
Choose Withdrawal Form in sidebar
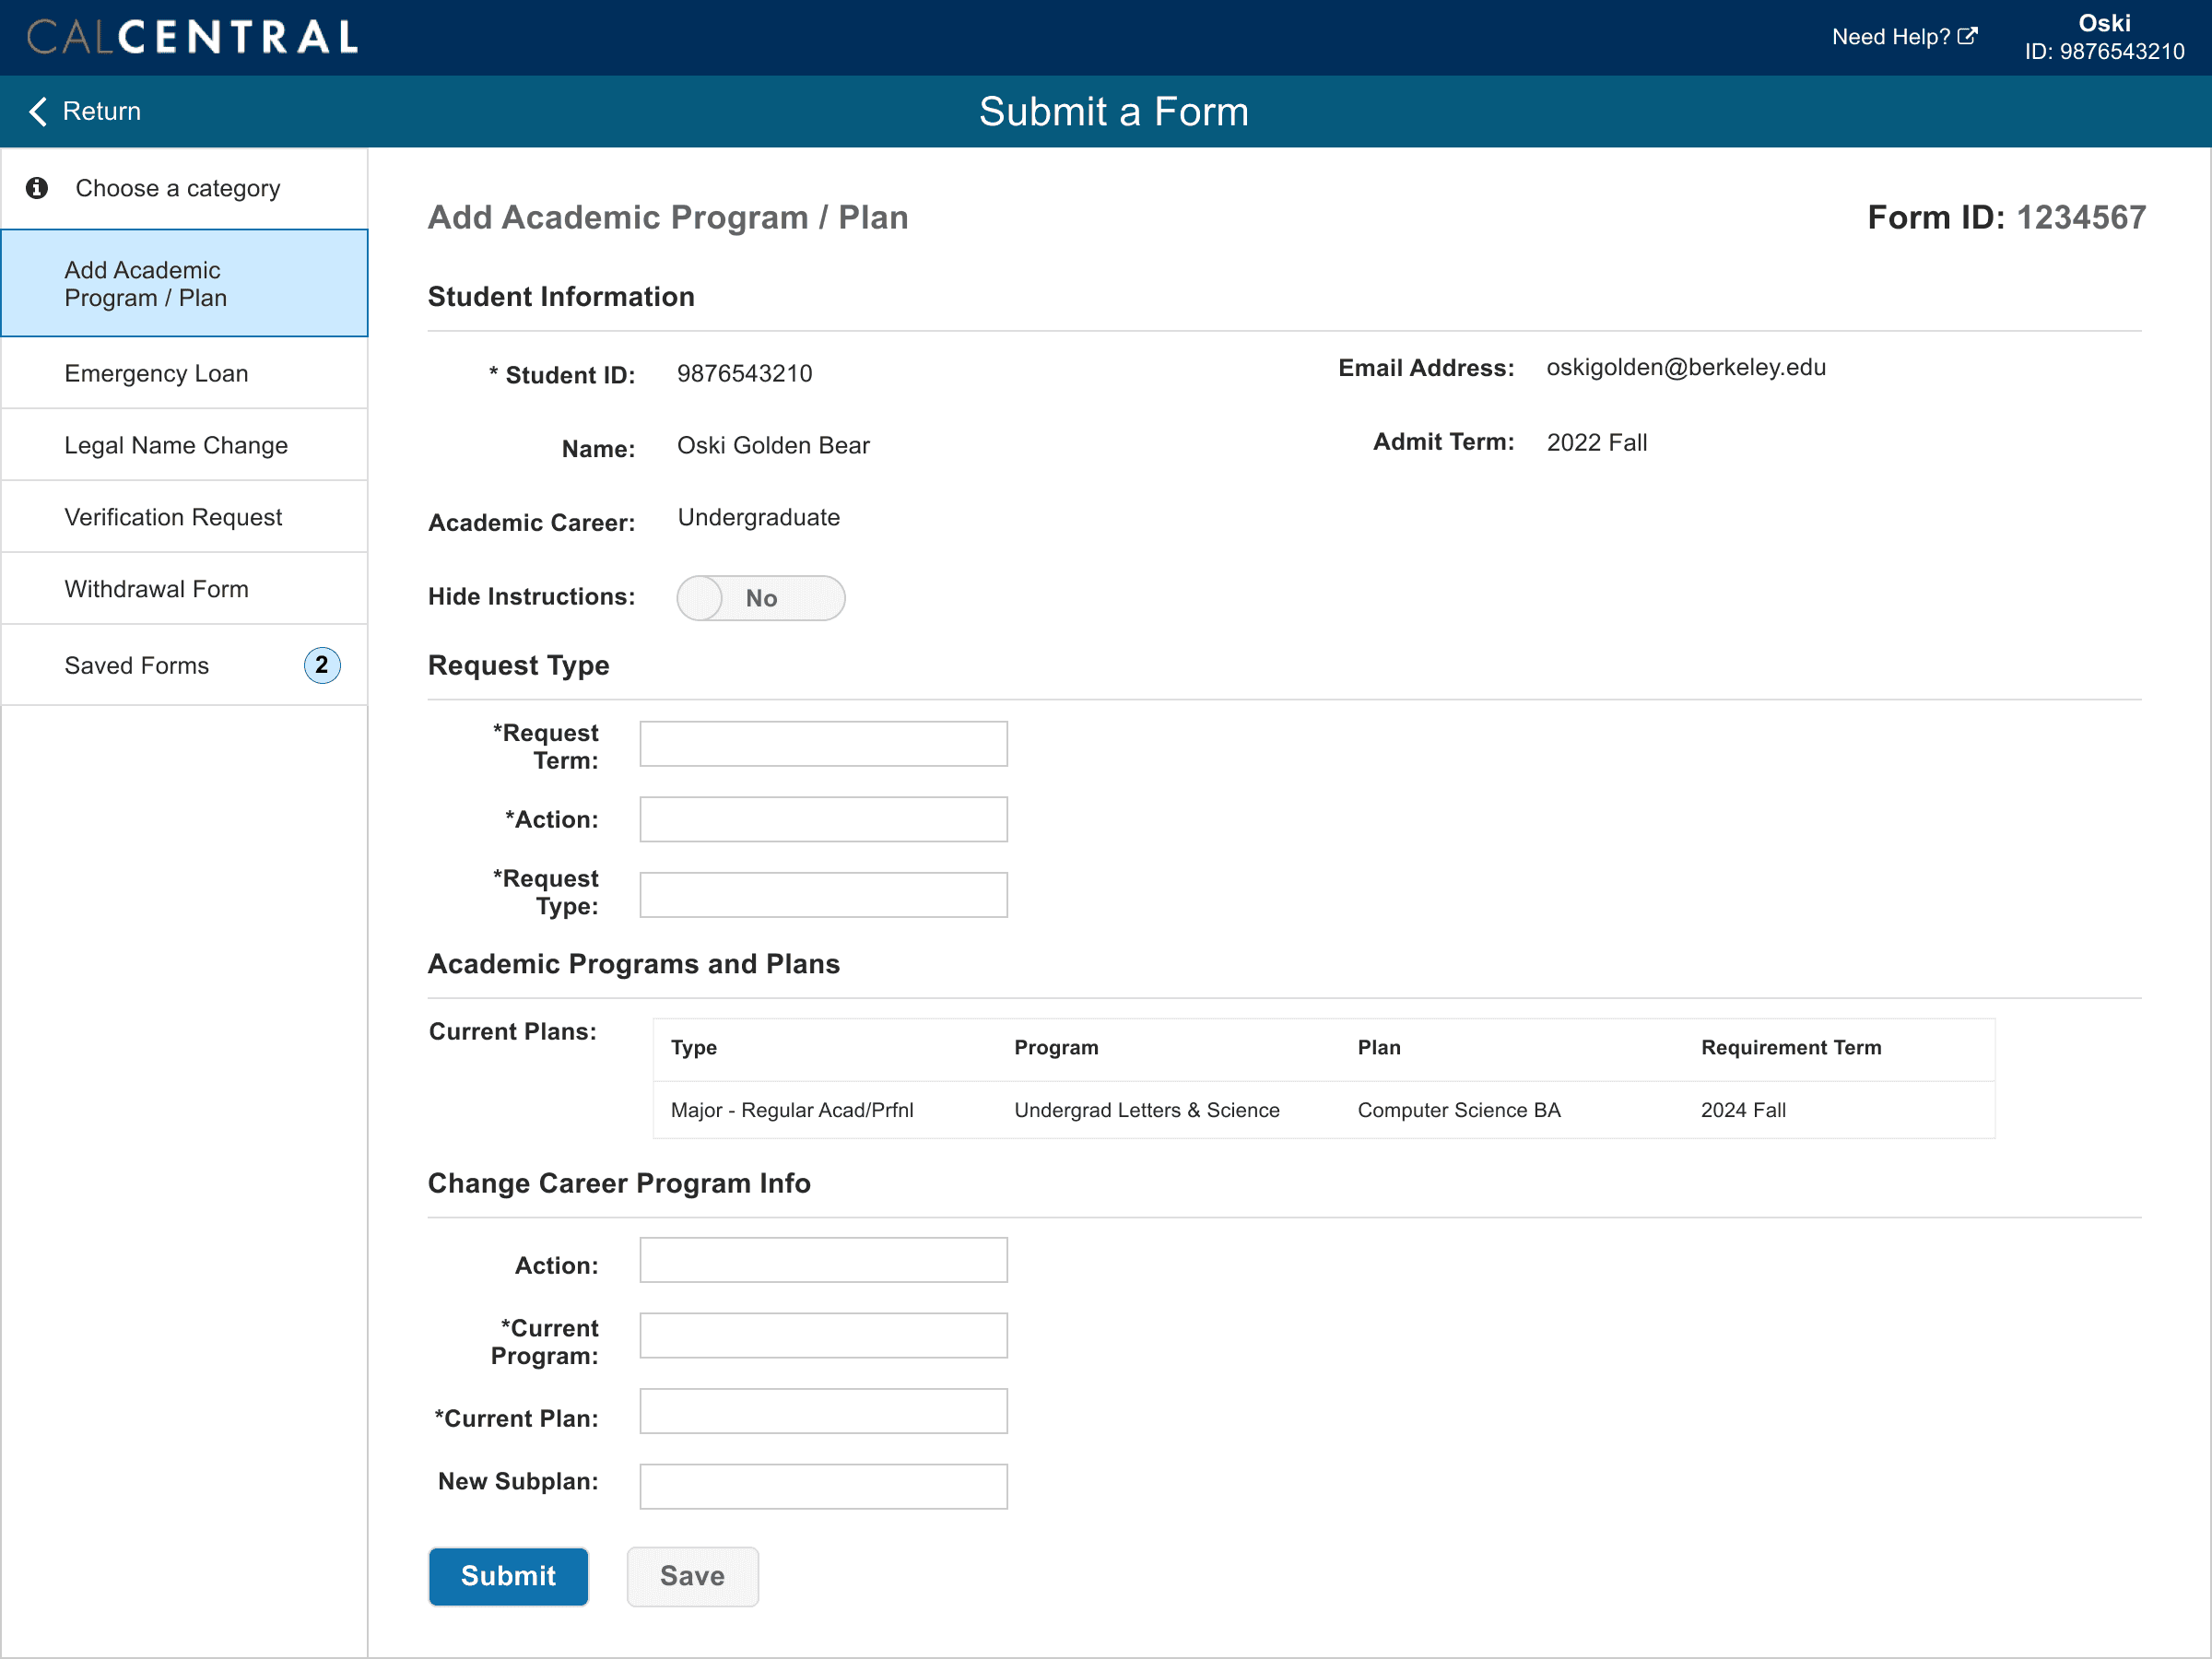coord(156,589)
